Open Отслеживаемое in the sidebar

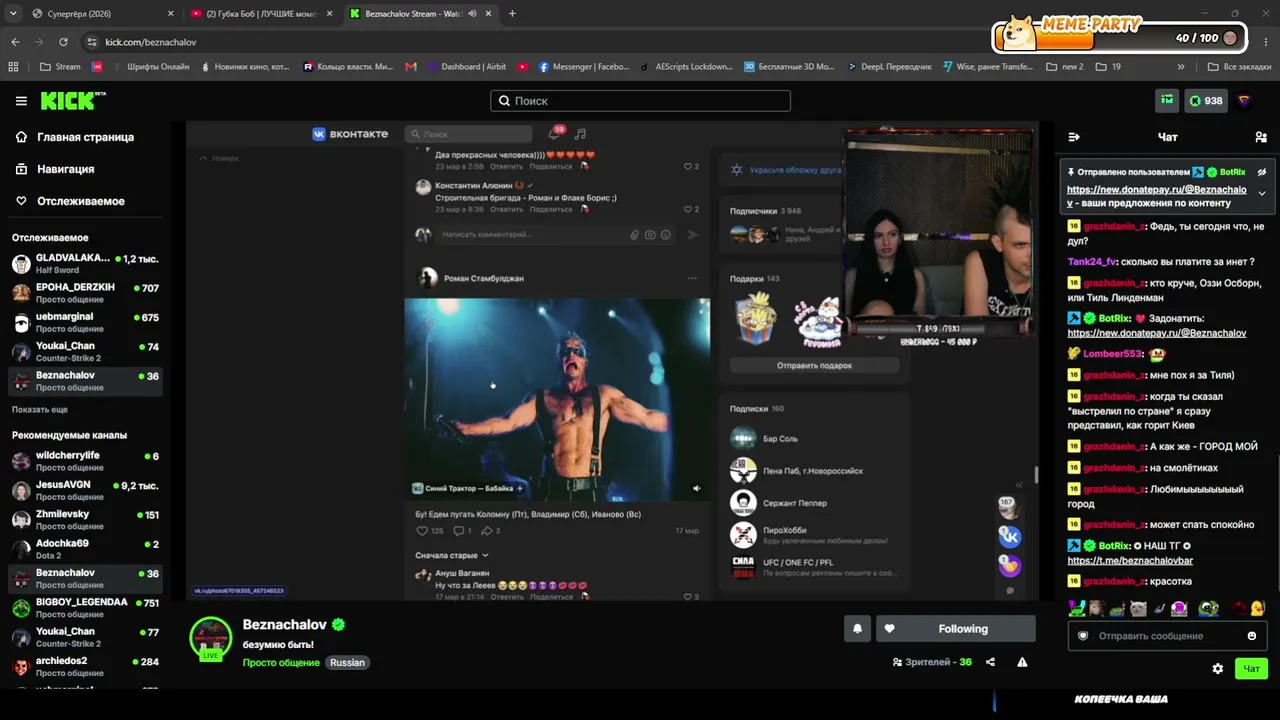pyautogui.click(x=81, y=201)
